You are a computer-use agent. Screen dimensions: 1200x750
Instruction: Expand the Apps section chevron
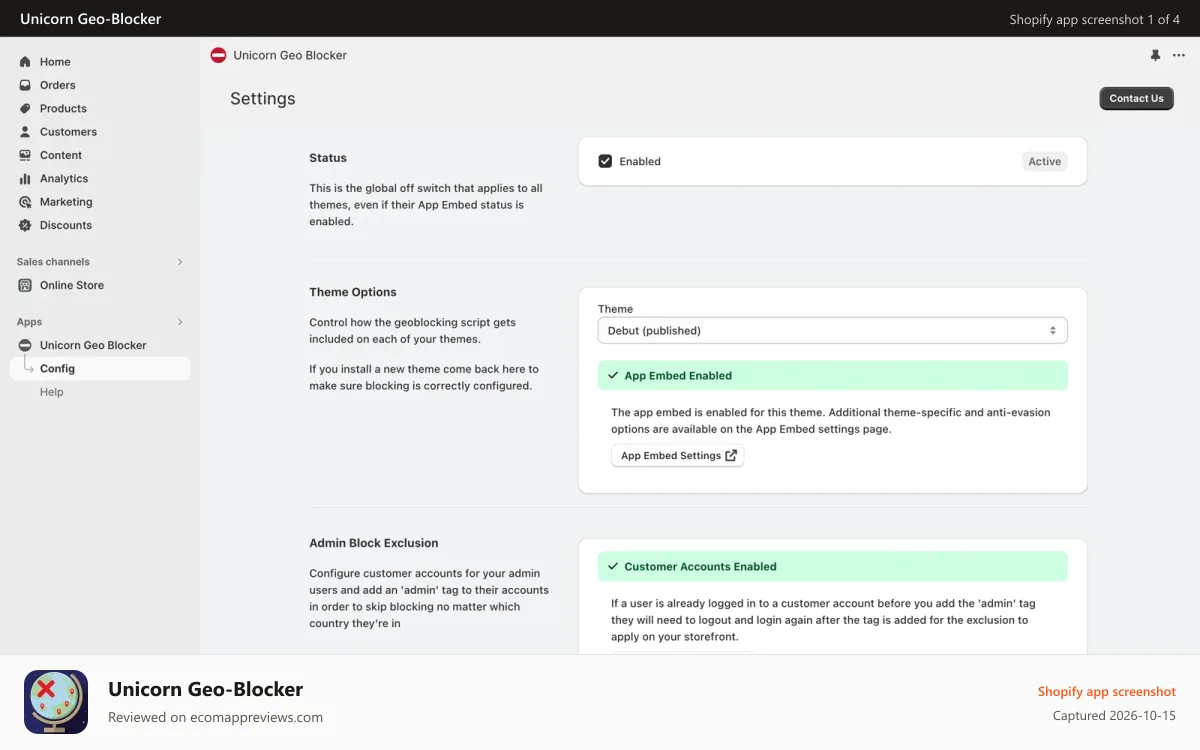[x=180, y=322]
